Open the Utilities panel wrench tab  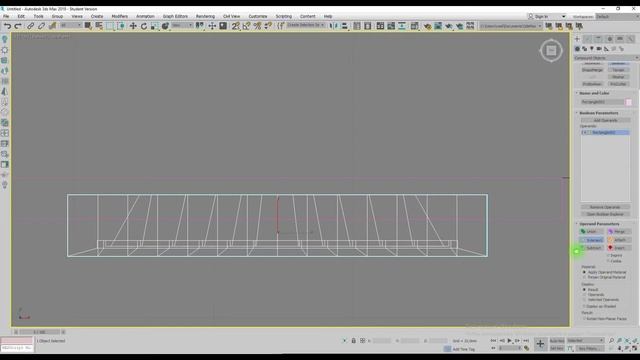(x=630, y=39)
